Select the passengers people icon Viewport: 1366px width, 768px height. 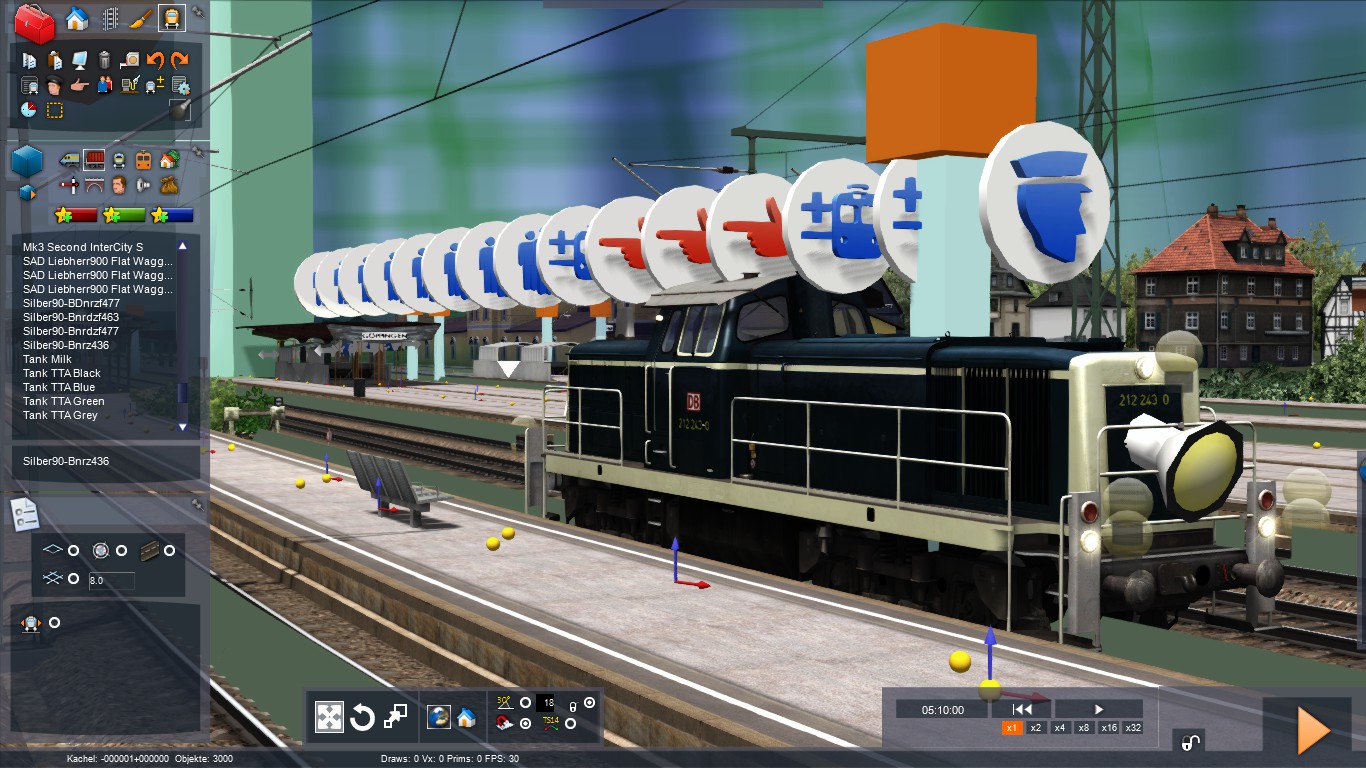coord(105,85)
